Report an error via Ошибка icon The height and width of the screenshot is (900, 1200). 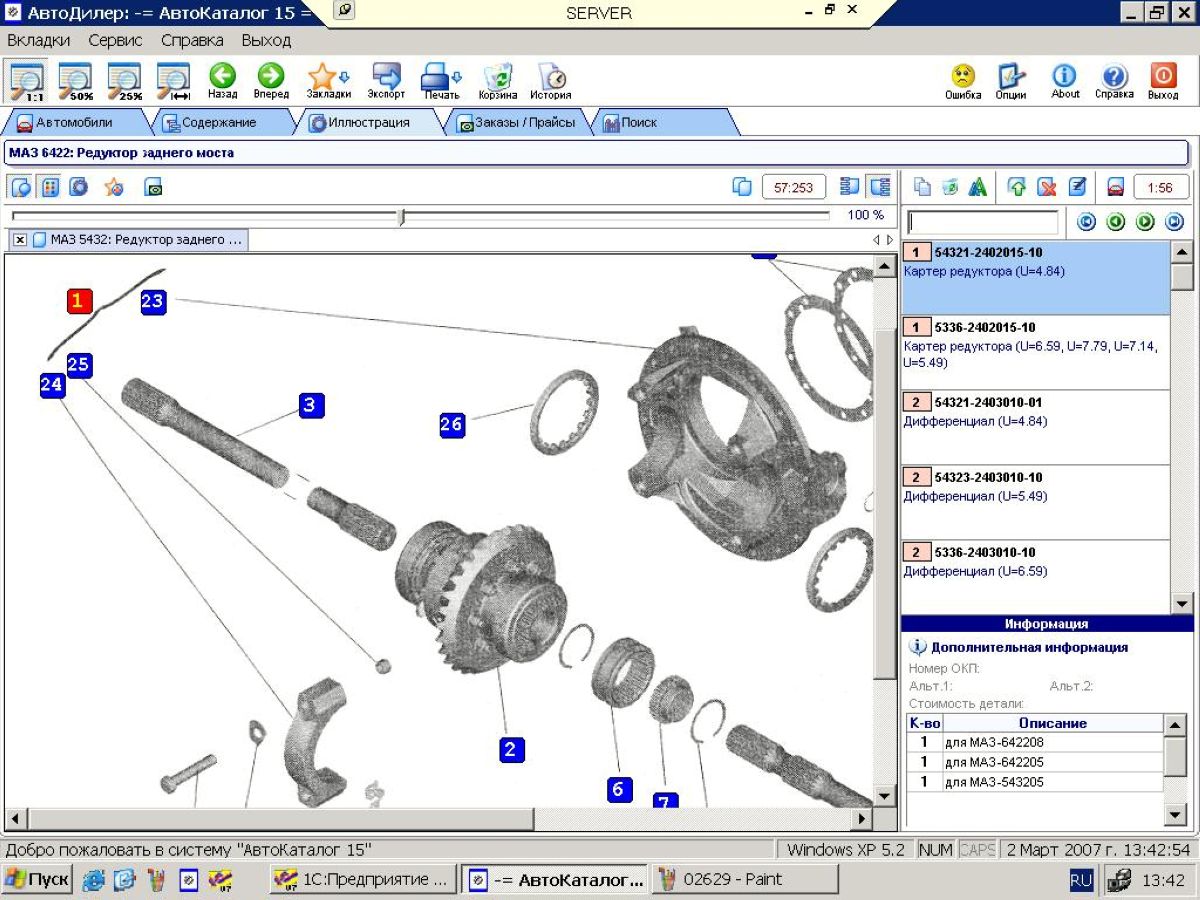(963, 82)
